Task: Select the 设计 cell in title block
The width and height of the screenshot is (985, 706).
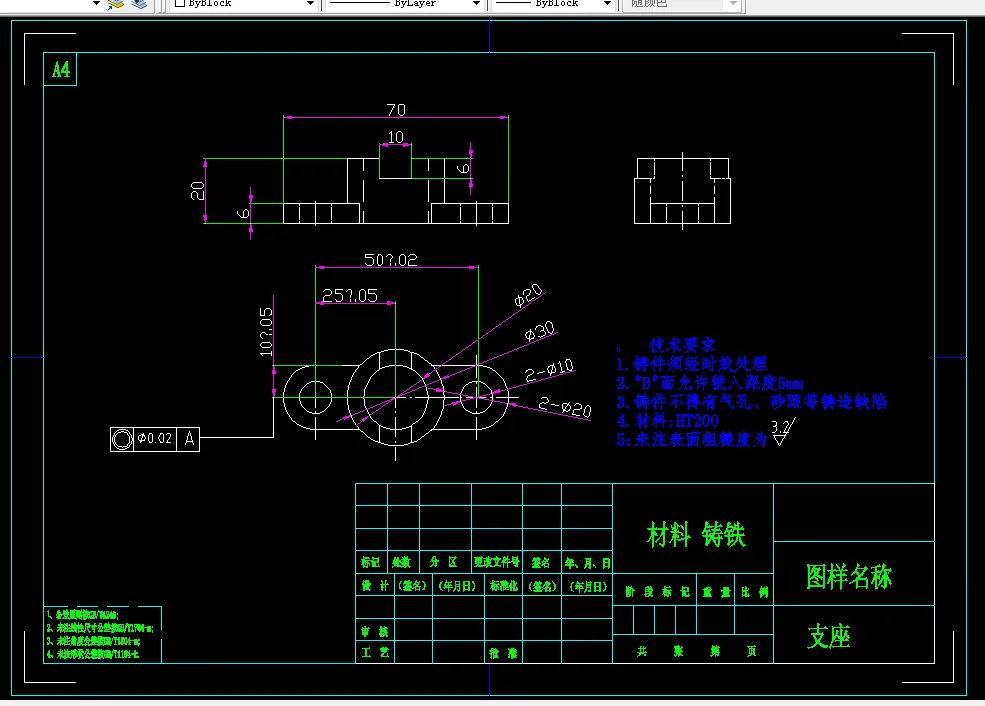Action: pyautogui.click(x=375, y=585)
